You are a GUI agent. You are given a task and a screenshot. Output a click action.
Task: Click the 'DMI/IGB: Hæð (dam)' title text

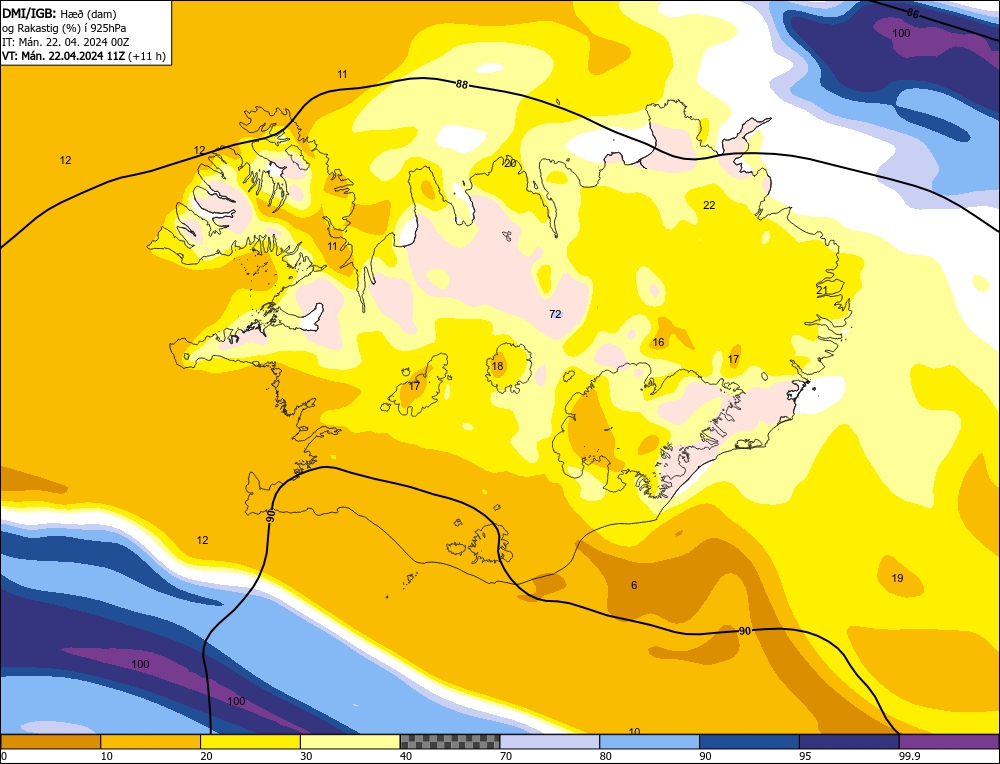tap(59, 13)
